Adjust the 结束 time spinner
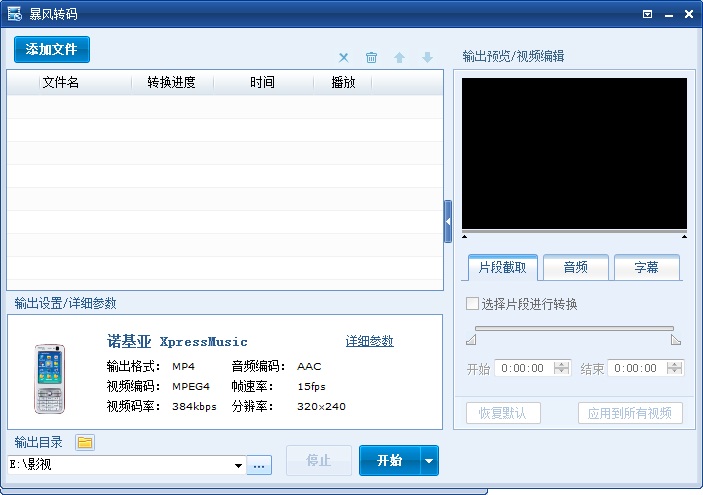This screenshot has width=703, height=495. point(675,368)
